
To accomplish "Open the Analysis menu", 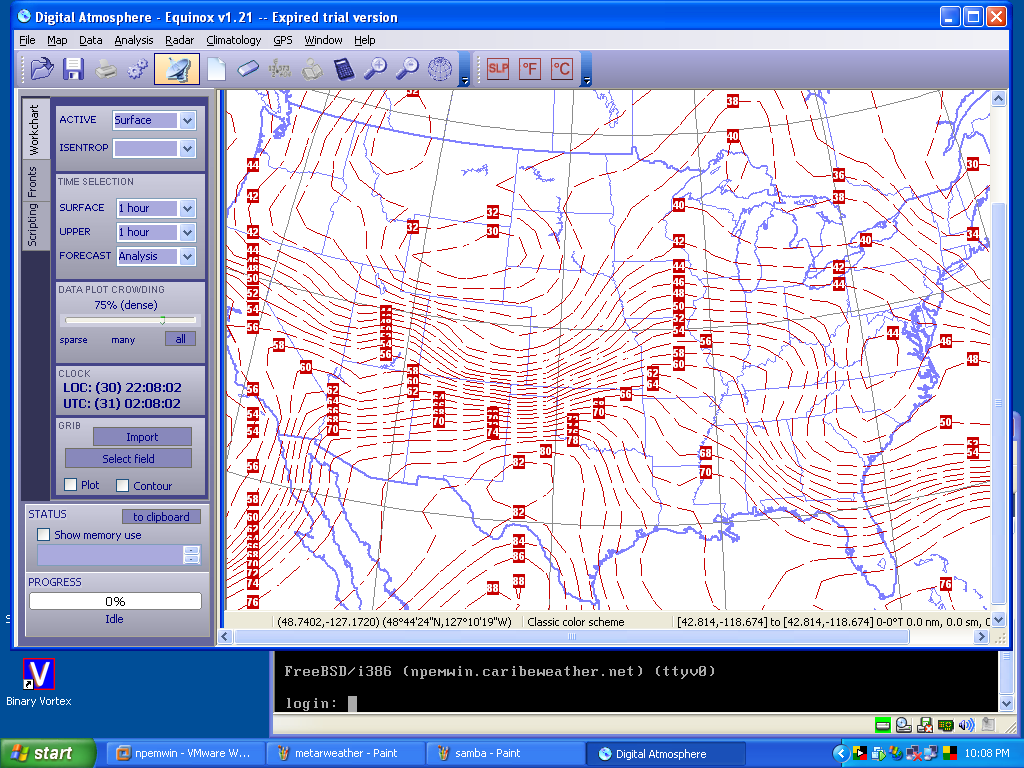I will coord(133,40).
